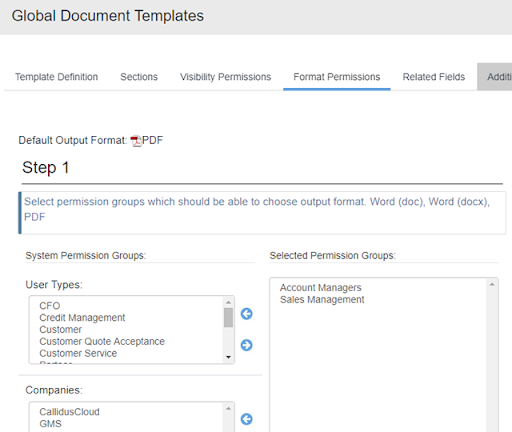Screen dimensions: 512x432
Task: Select the Format Permissions tab
Action: click(337, 77)
